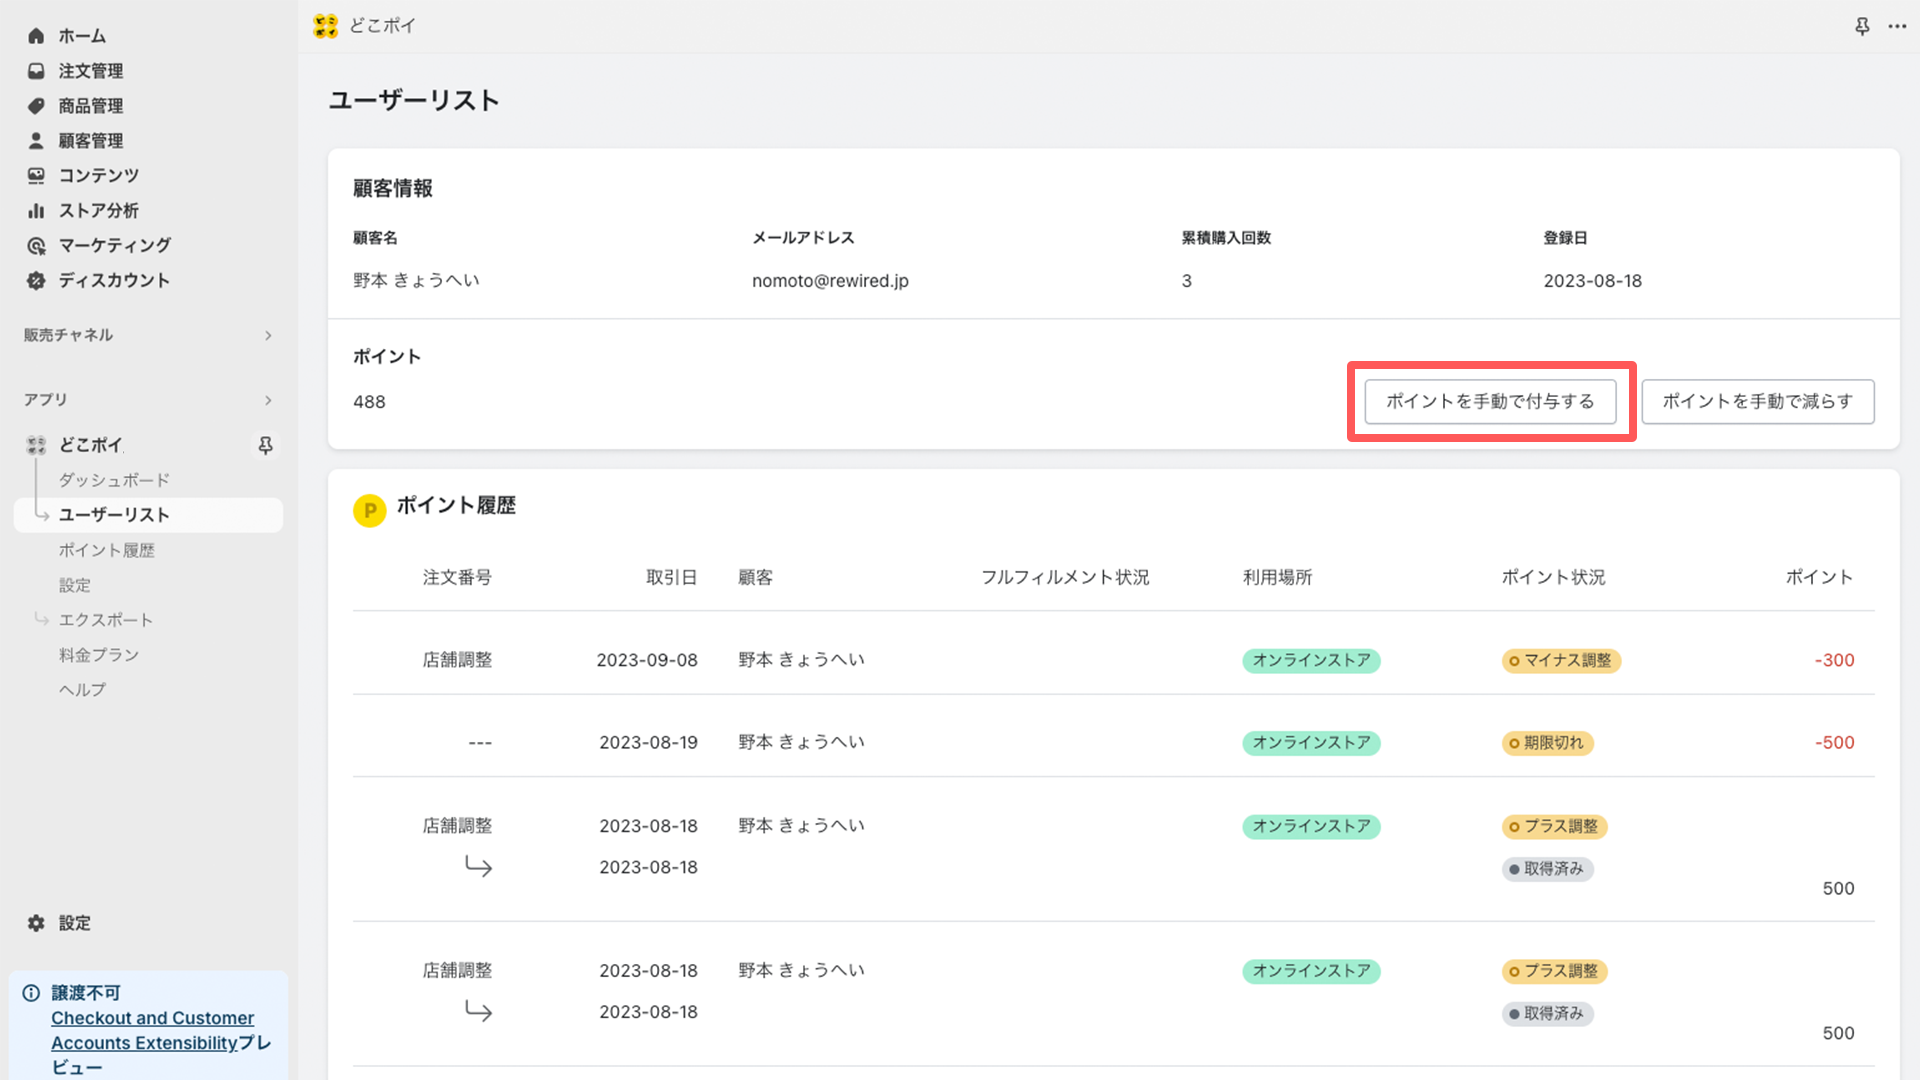
Task: Click the -300 point value
Action: [x=1834, y=661]
